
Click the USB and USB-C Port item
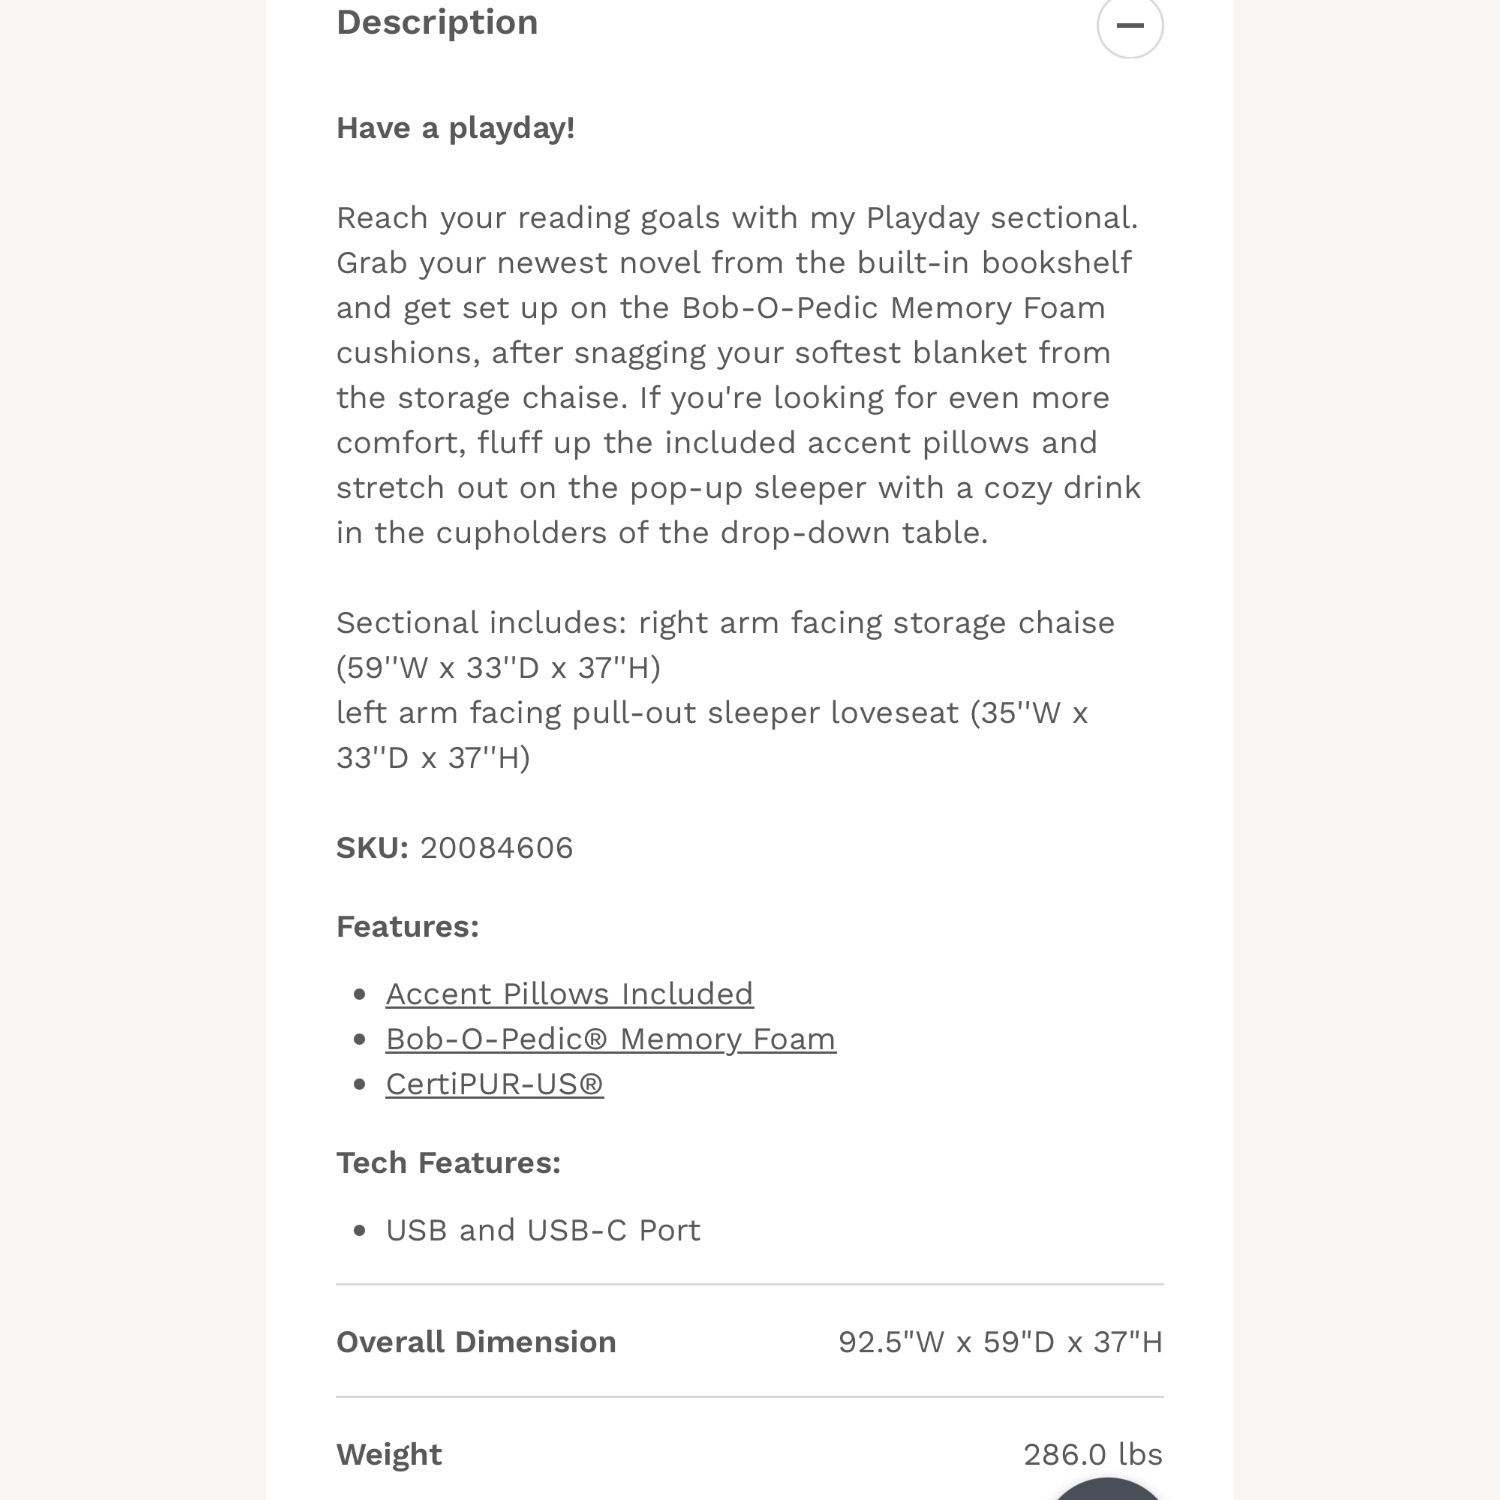543,1230
